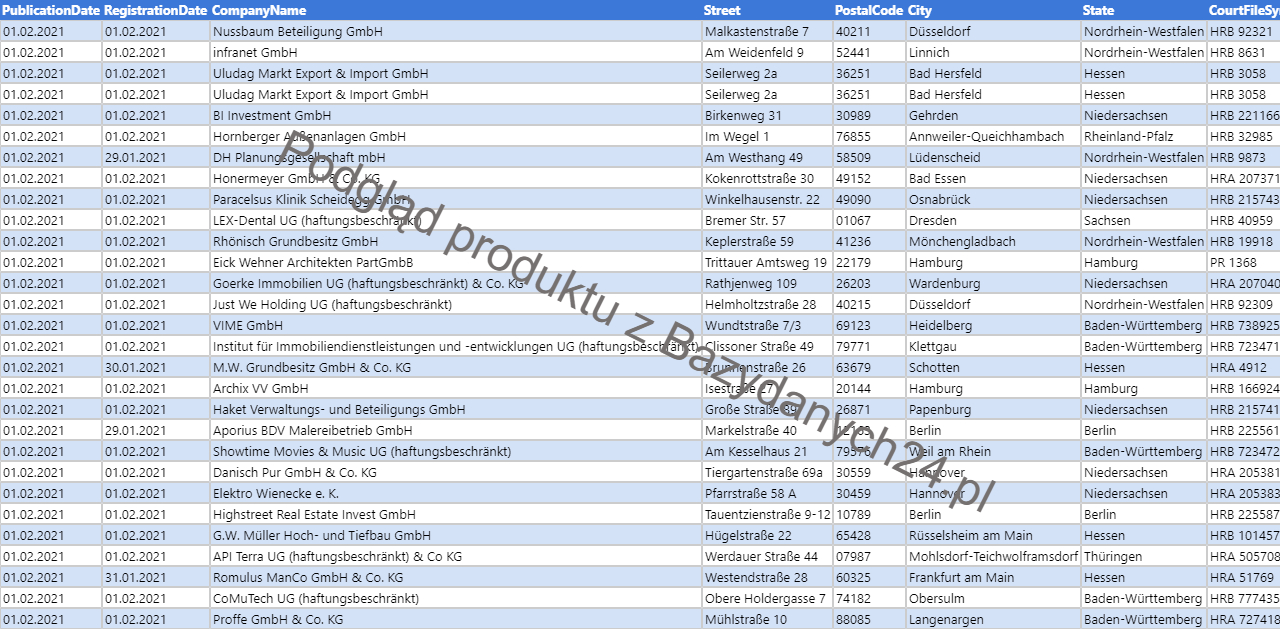Click street cell Trittauer Amtsweg 19
The height and width of the screenshot is (630, 1280).
point(767,262)
